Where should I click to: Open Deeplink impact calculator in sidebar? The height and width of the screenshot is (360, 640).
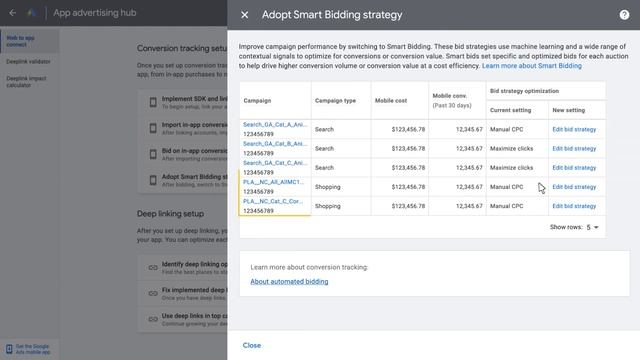(27, 82)
